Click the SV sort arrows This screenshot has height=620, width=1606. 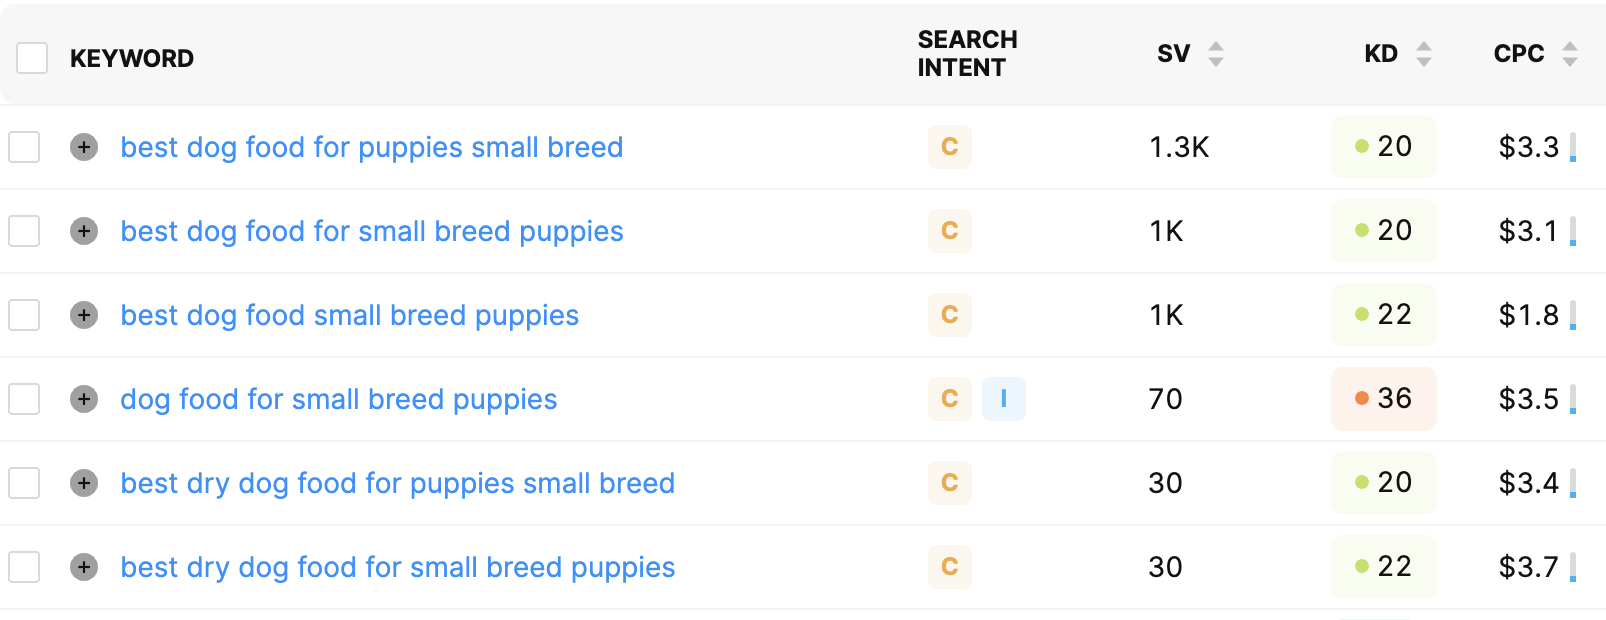pos(1215,55)
